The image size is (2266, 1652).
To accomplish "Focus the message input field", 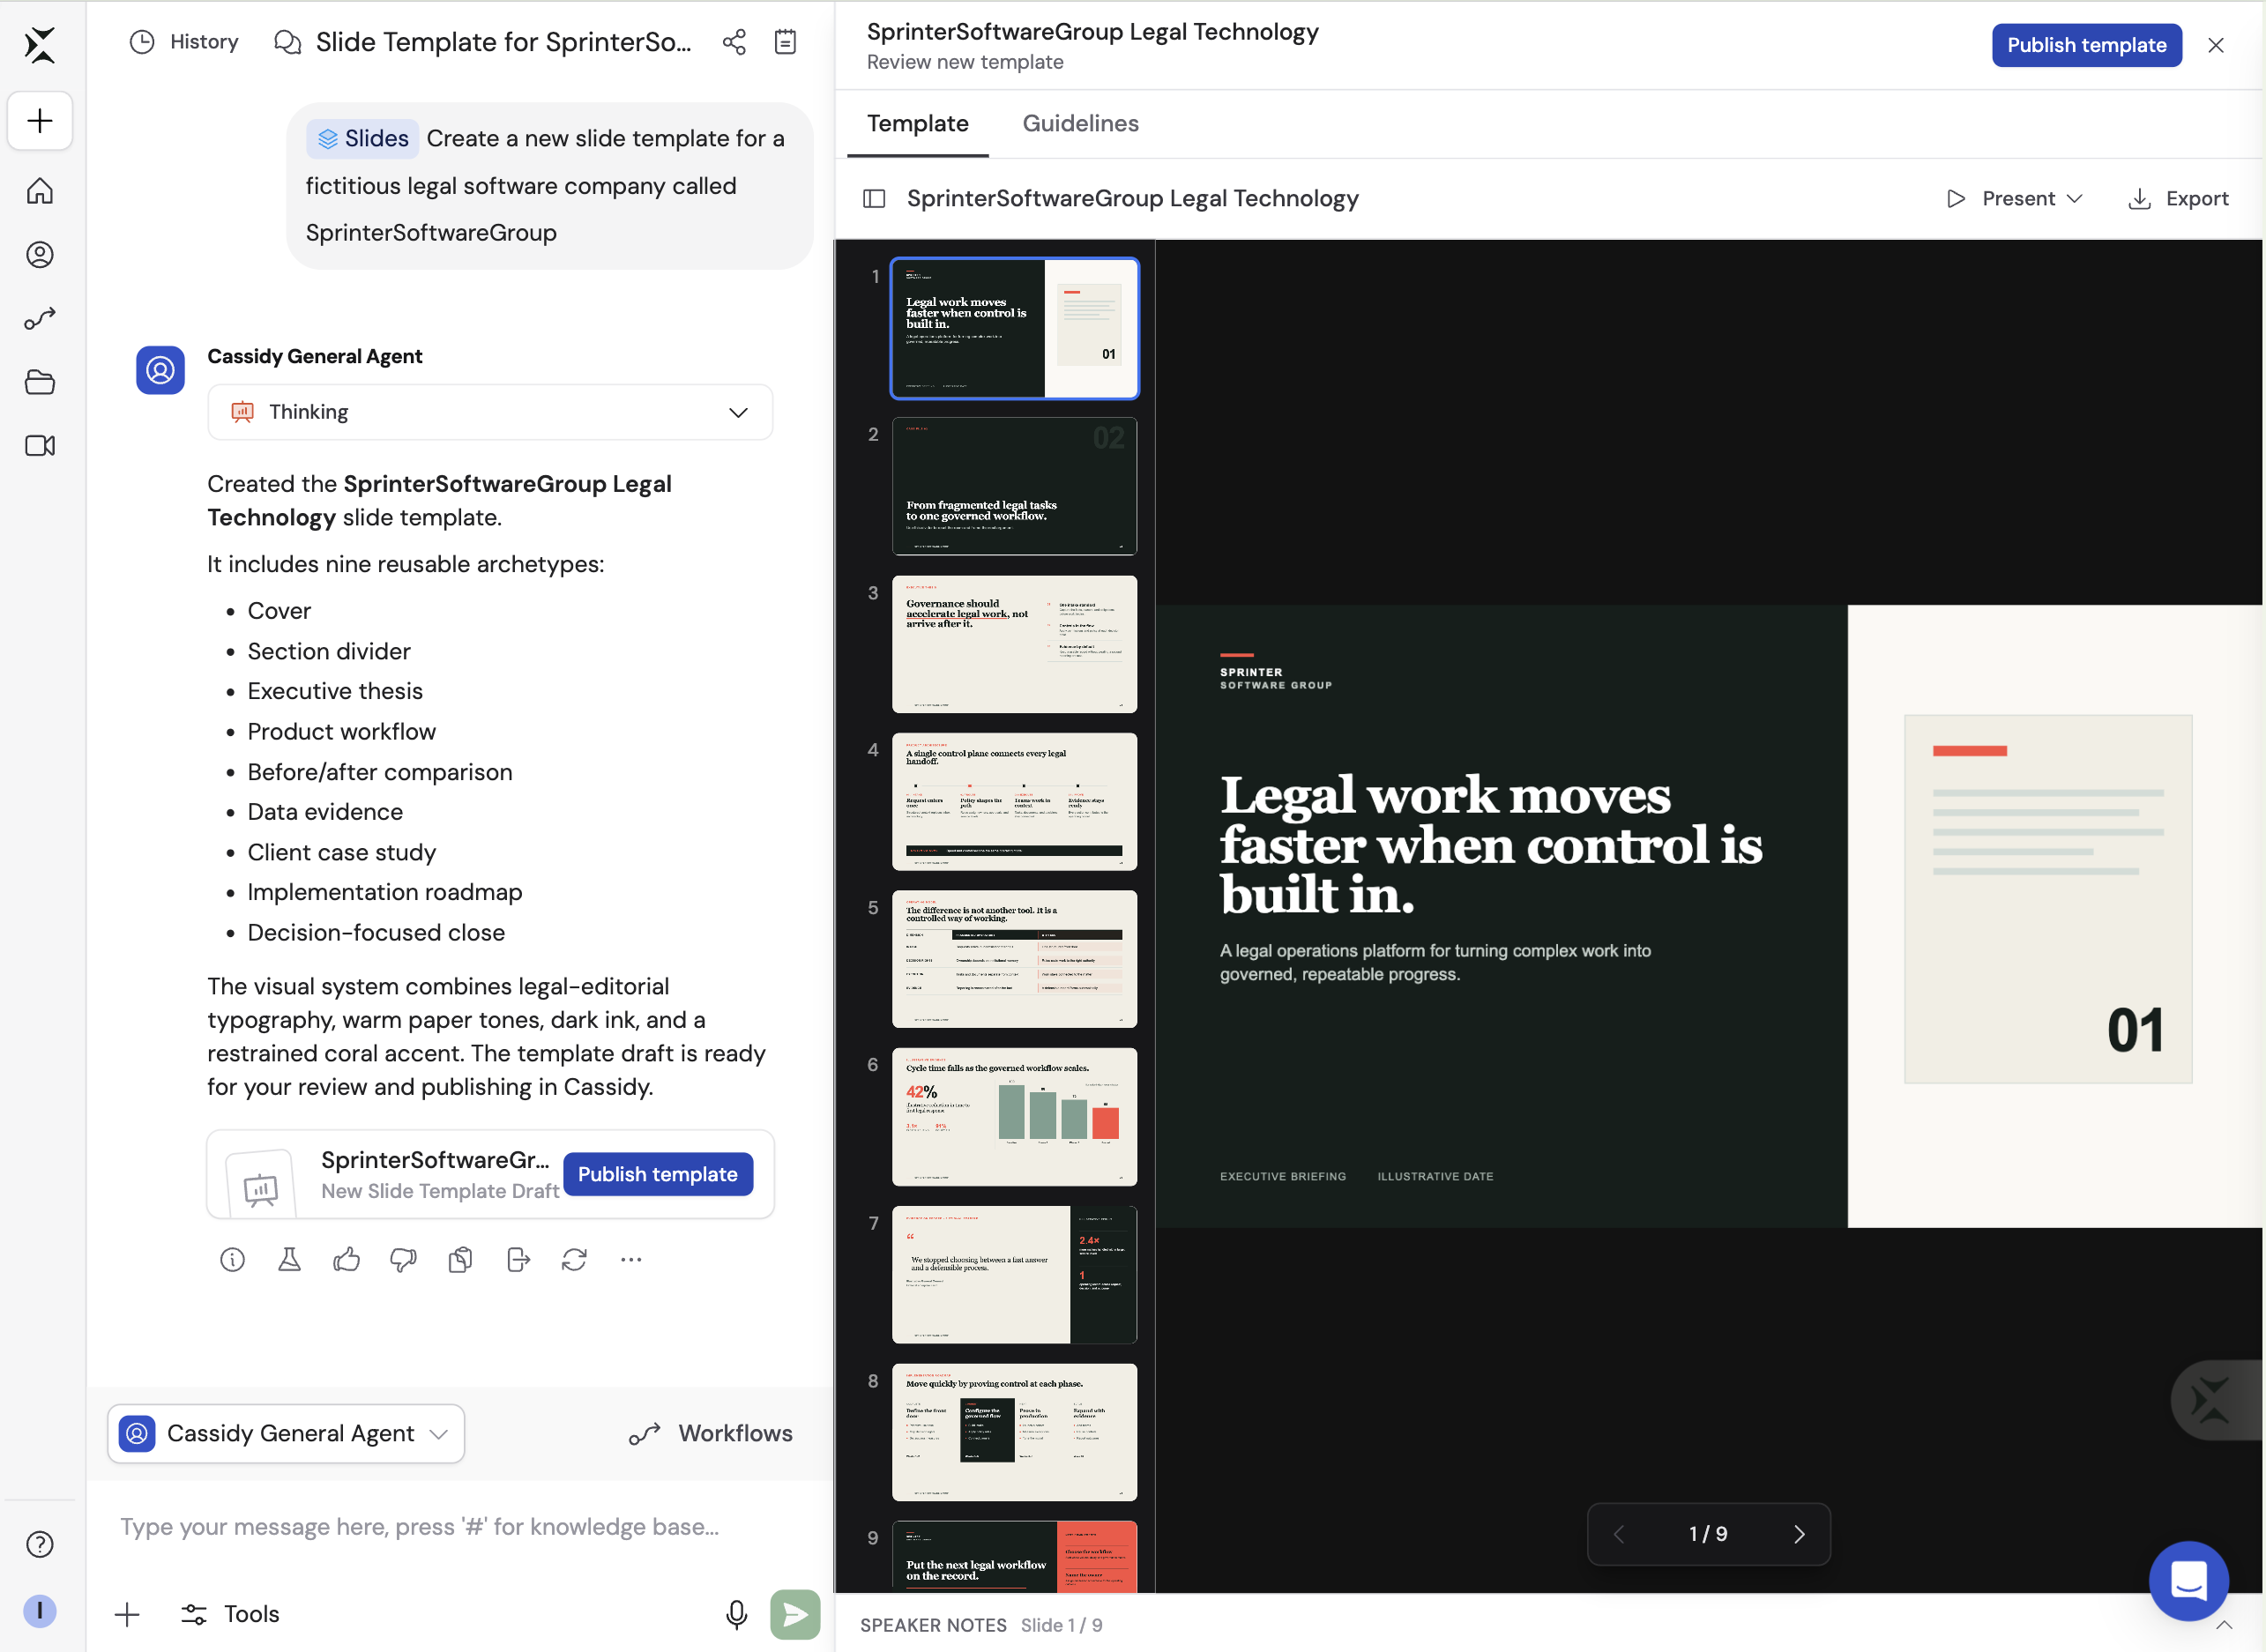I will point(460,1526).
